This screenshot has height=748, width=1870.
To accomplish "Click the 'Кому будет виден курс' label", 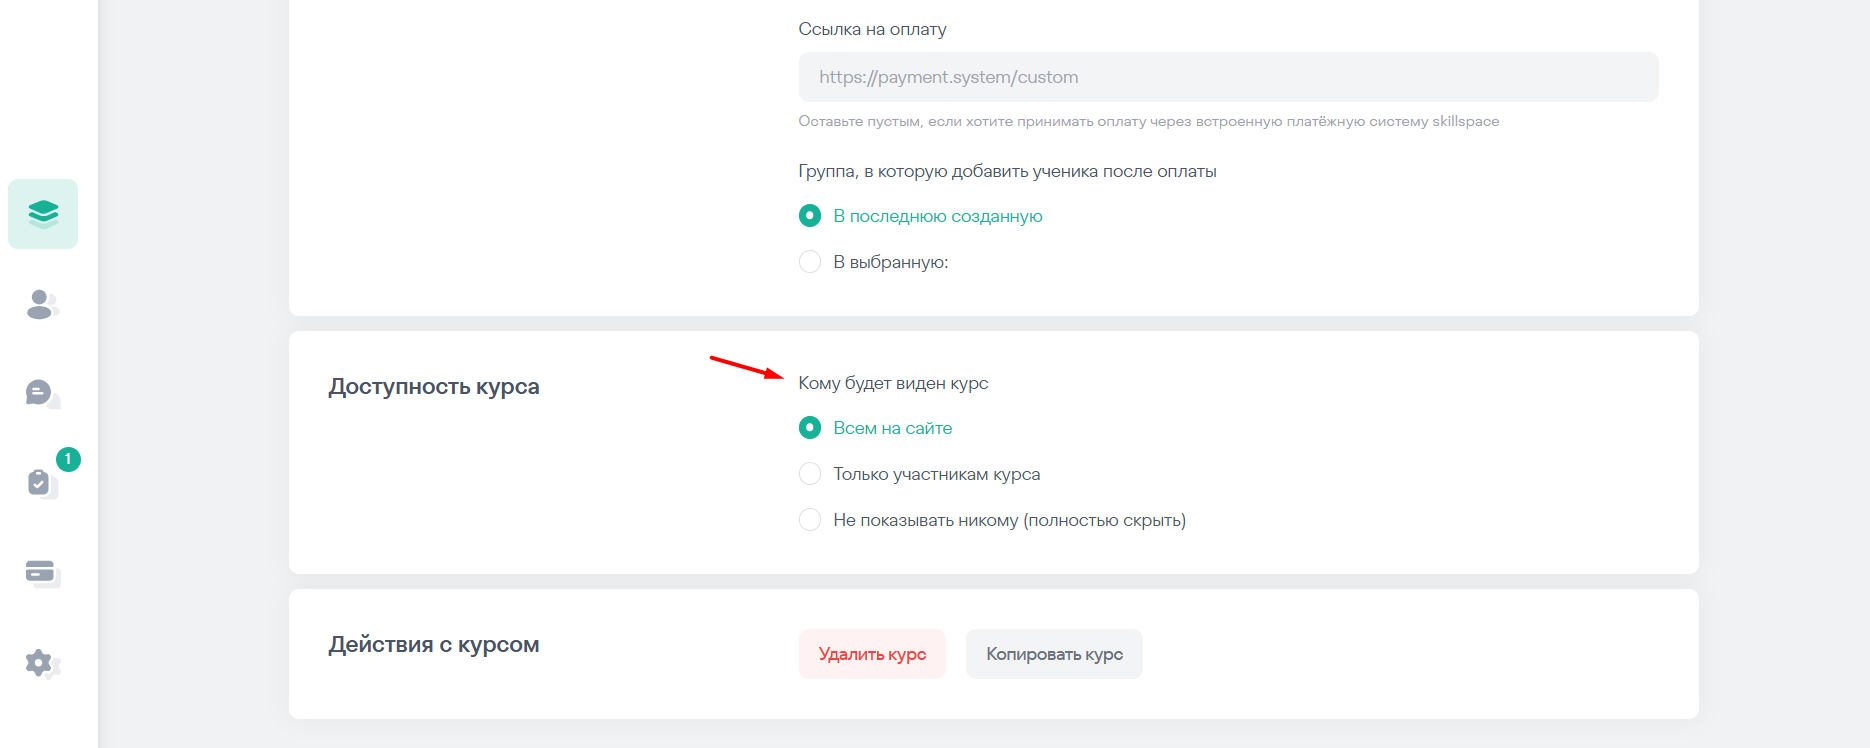I will pyautogui.click(x=893, y=383).
